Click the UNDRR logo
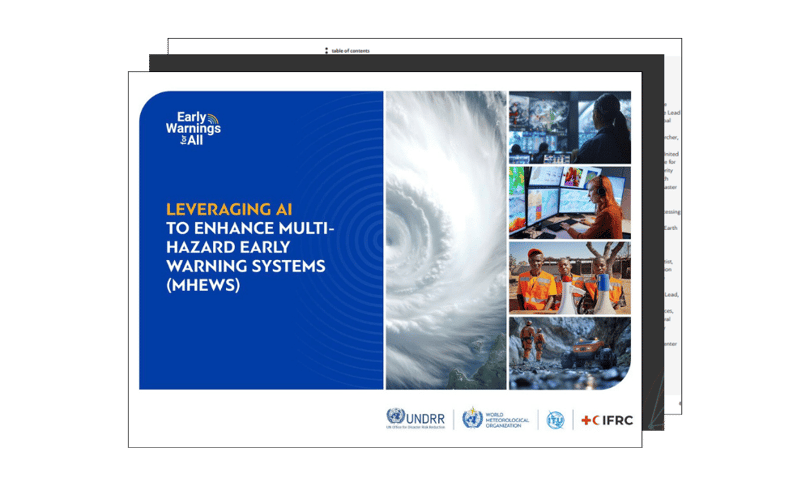The image size is (810, 486). 415,418
